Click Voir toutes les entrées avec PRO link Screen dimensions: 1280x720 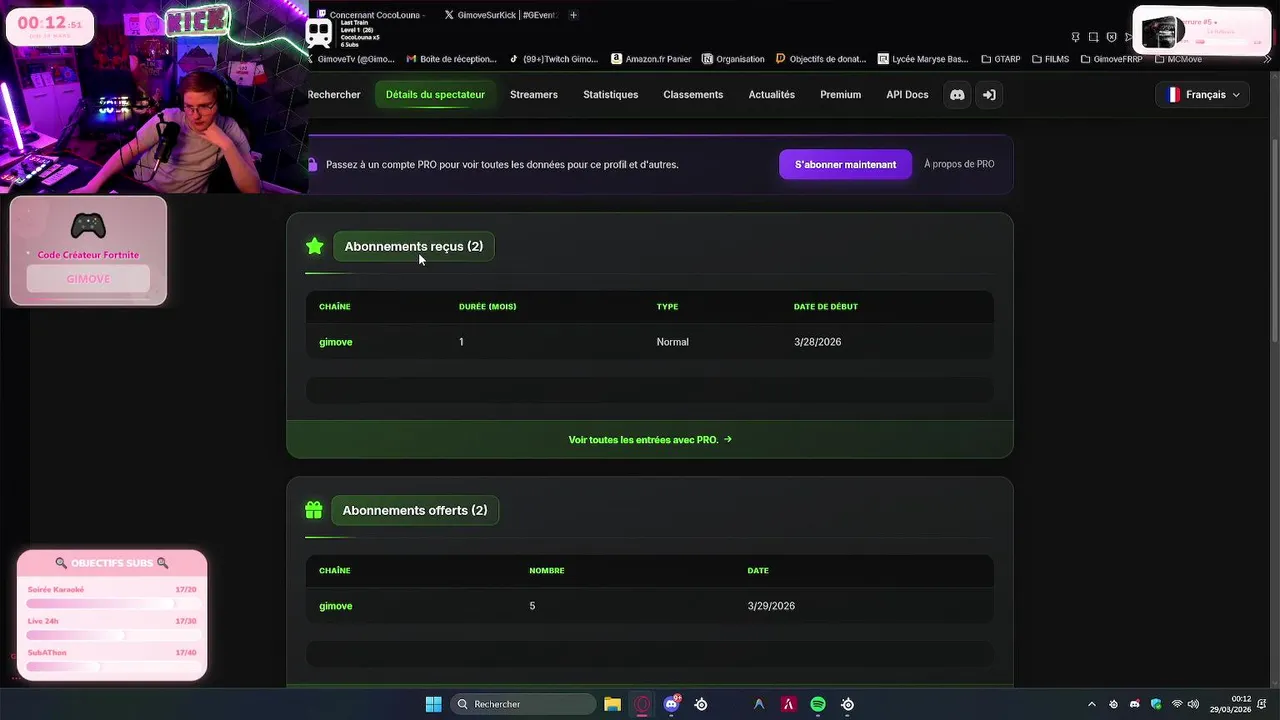tap(650, 440)
